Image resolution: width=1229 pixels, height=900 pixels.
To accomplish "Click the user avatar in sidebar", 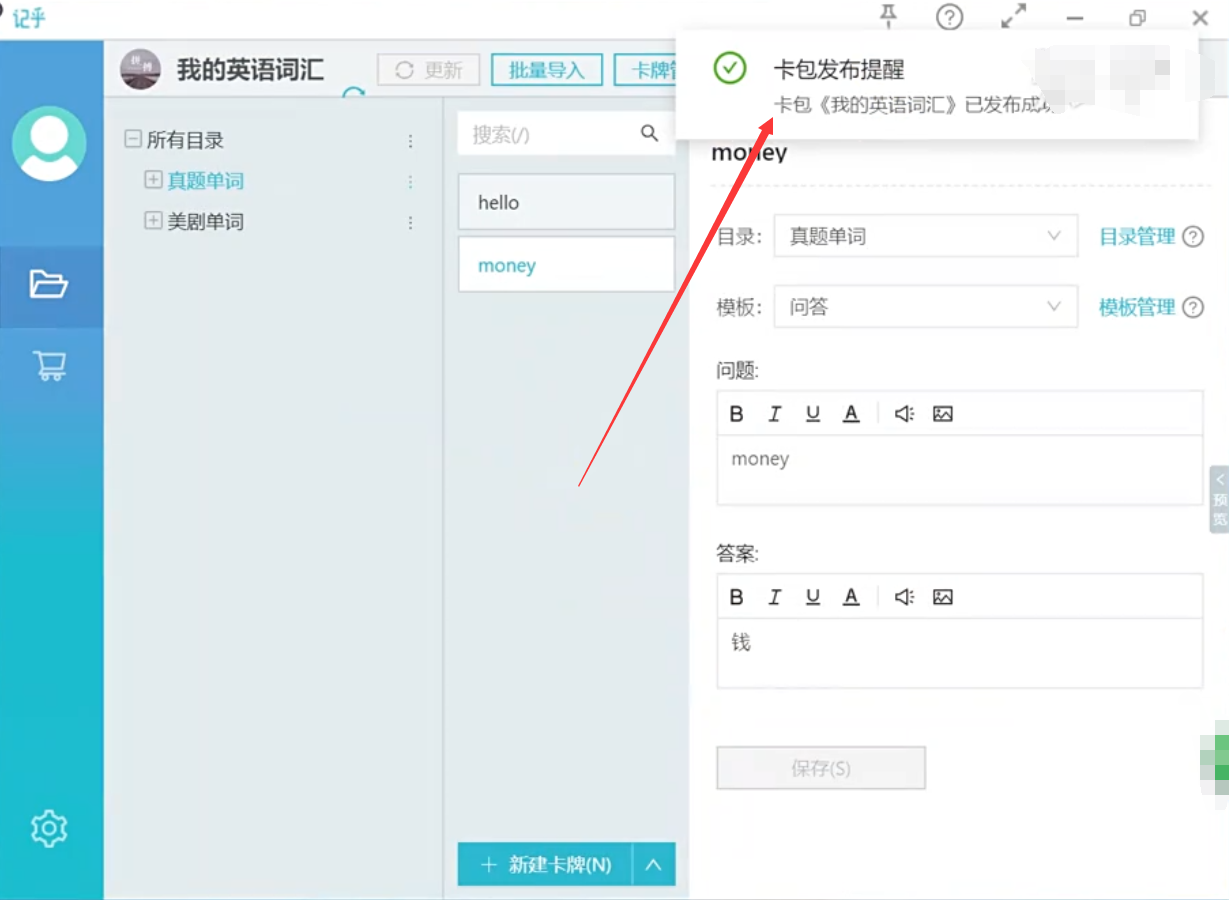I will pos(49,143).
